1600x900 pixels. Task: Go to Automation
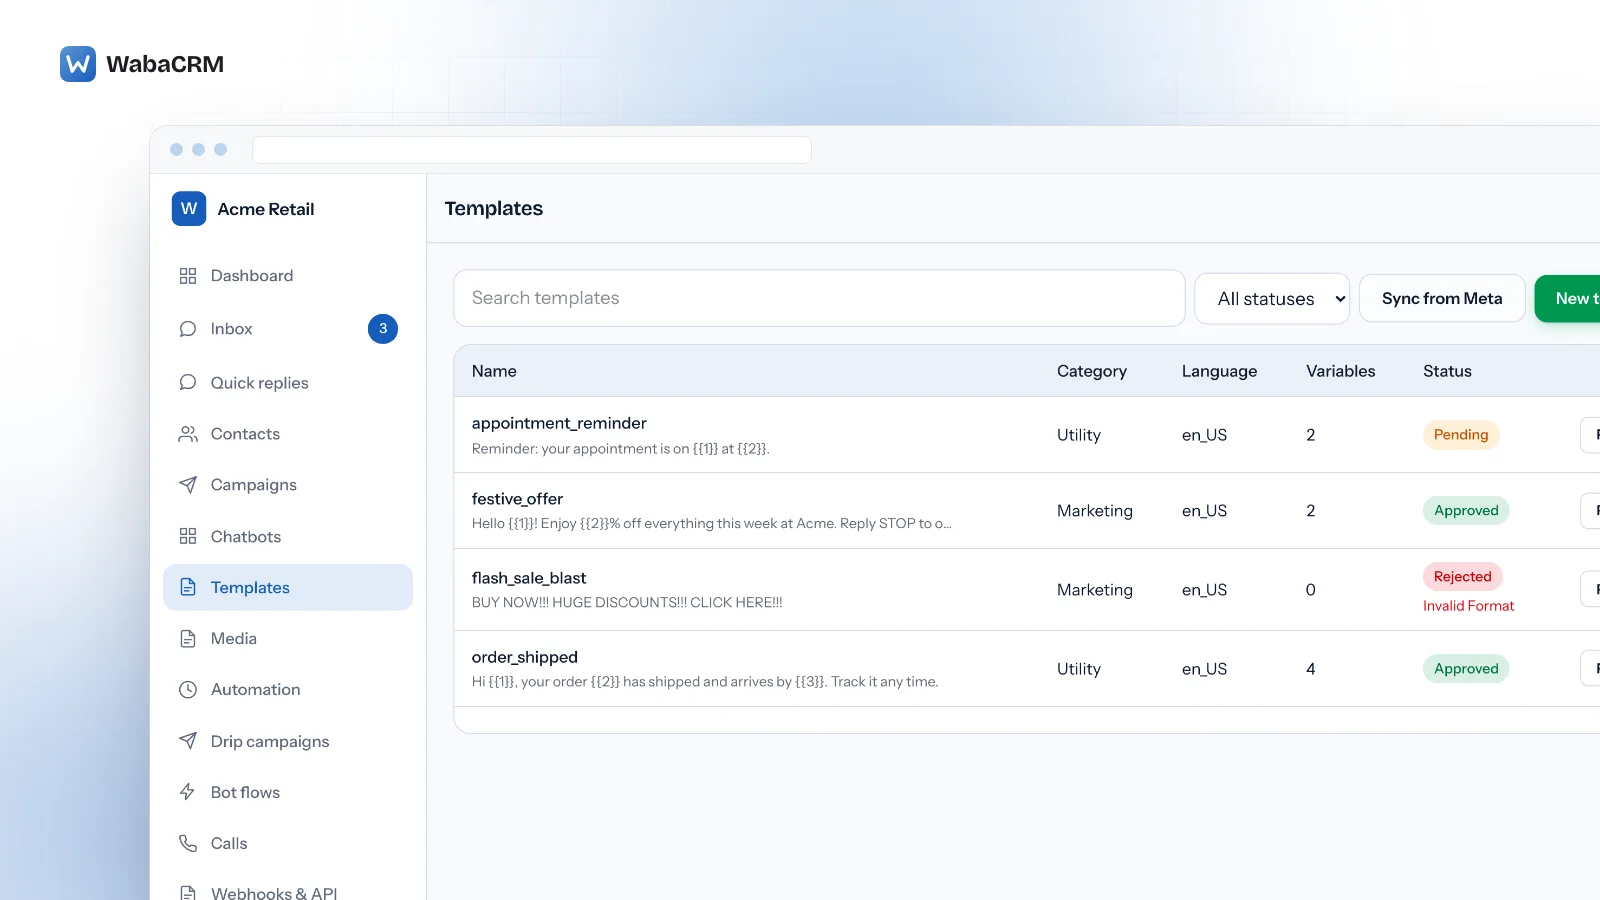click(x=288, y=690)
